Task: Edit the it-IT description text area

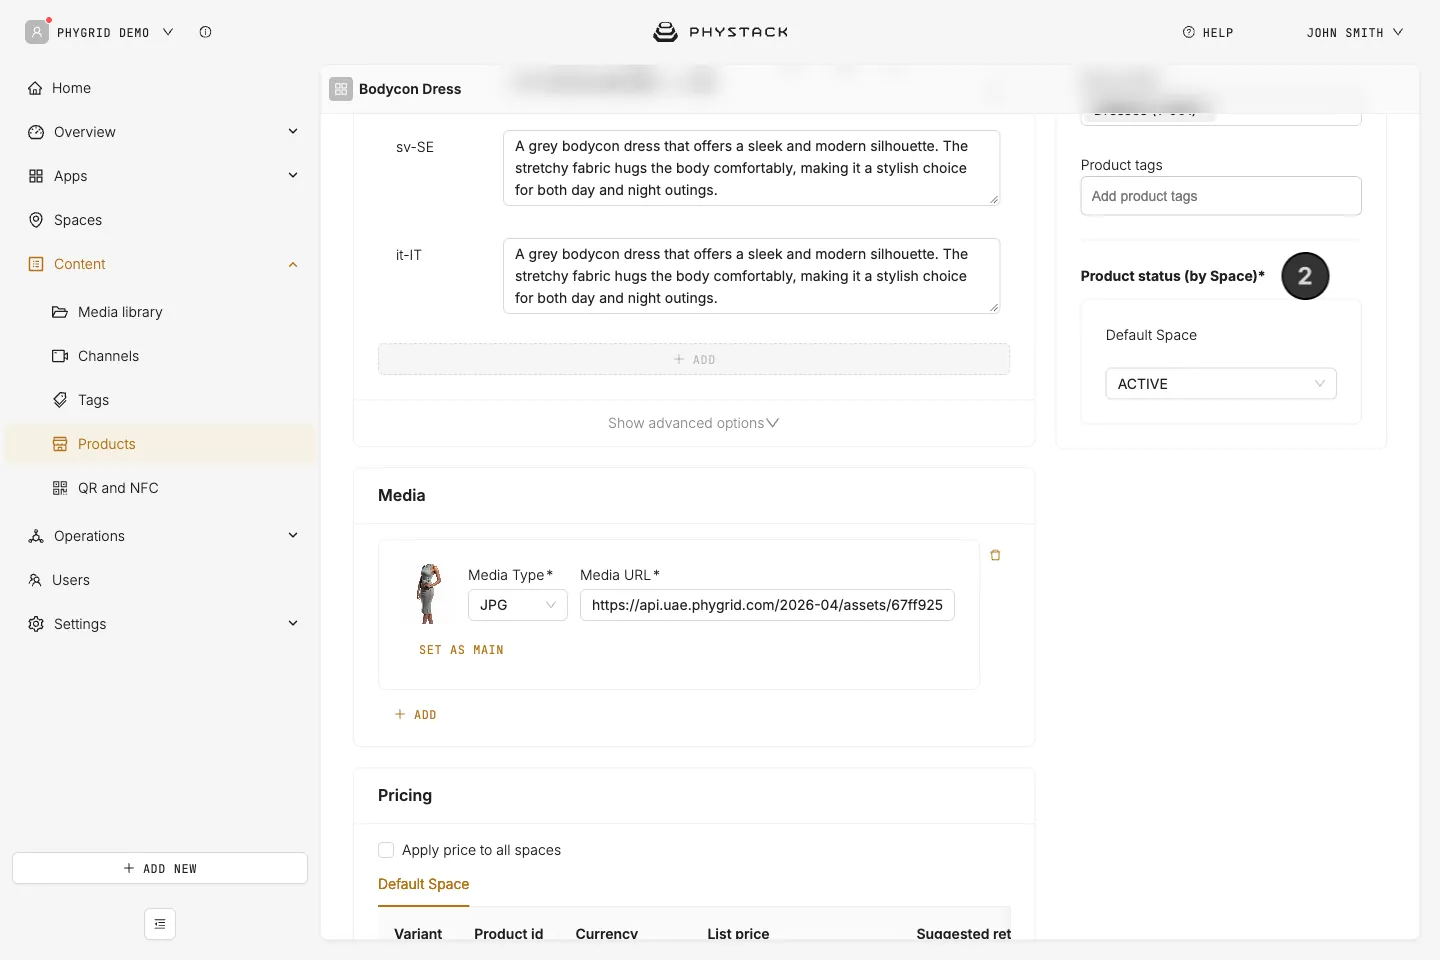Action: [x=751, y=276]
